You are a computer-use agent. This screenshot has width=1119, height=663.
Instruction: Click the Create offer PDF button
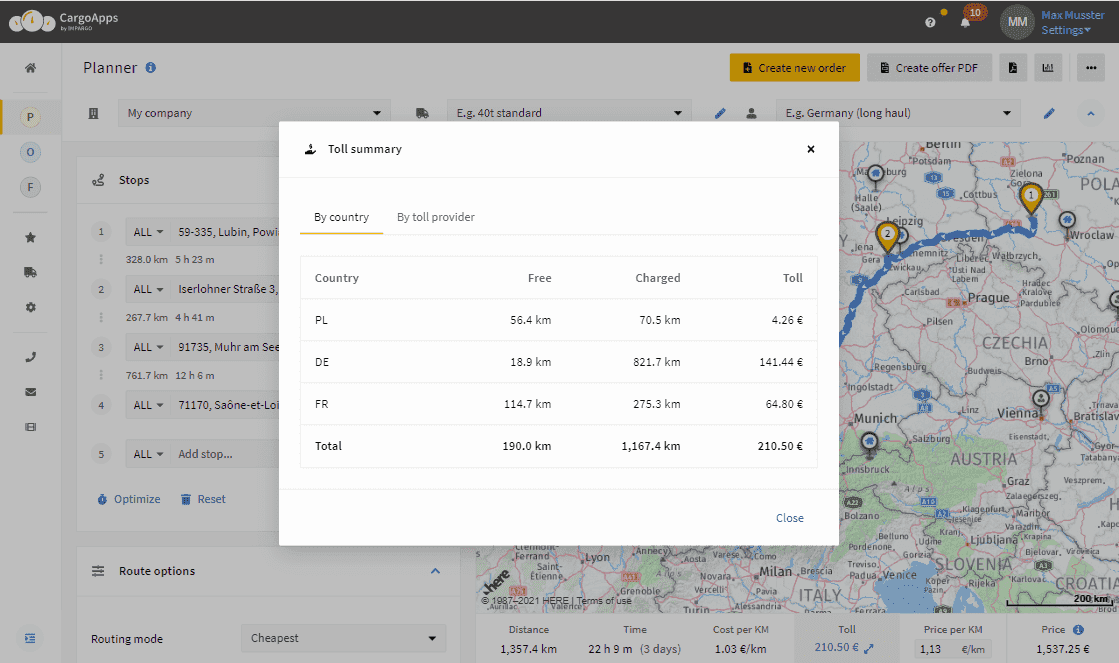click(x=929, y=68)
